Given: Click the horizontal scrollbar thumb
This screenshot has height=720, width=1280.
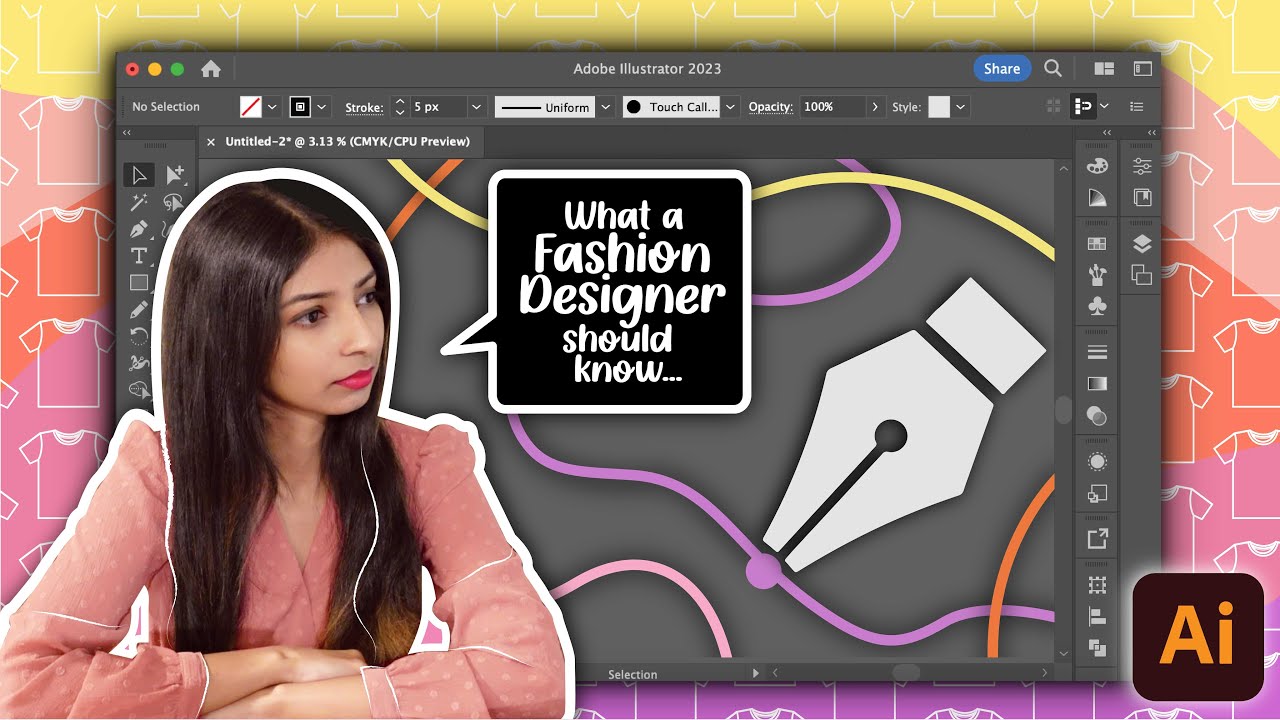Looking at the screenshot, I should coord(906,673).
